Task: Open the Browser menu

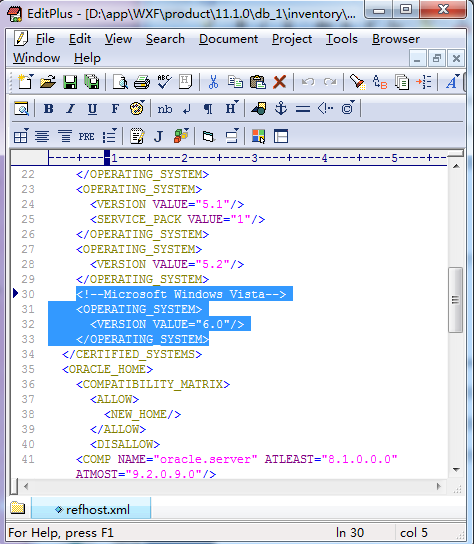Action: pos(396,39)
